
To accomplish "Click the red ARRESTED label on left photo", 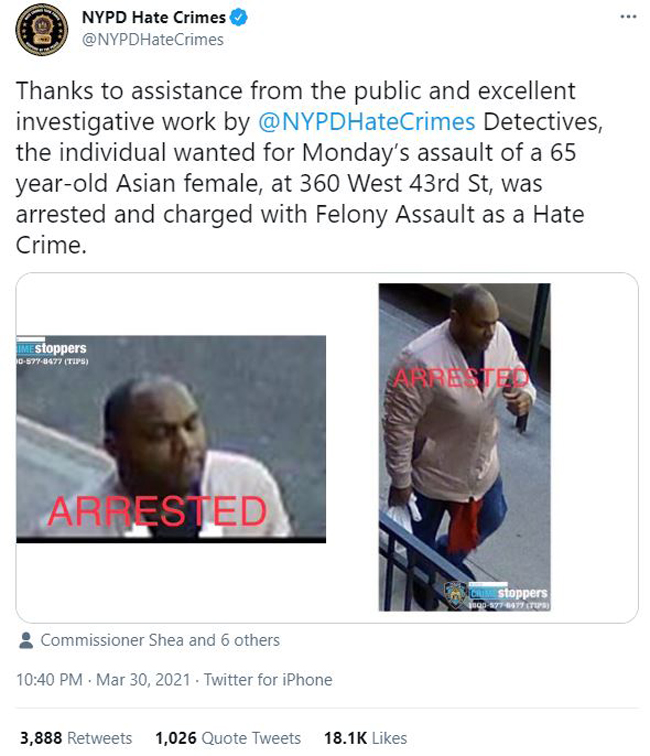I will 157,511.
